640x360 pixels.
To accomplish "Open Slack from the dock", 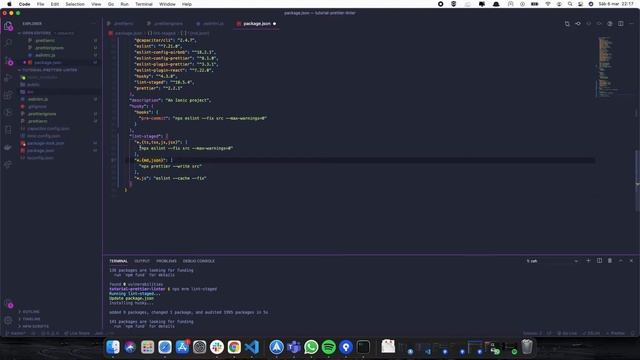I will (x=217, y=347).
